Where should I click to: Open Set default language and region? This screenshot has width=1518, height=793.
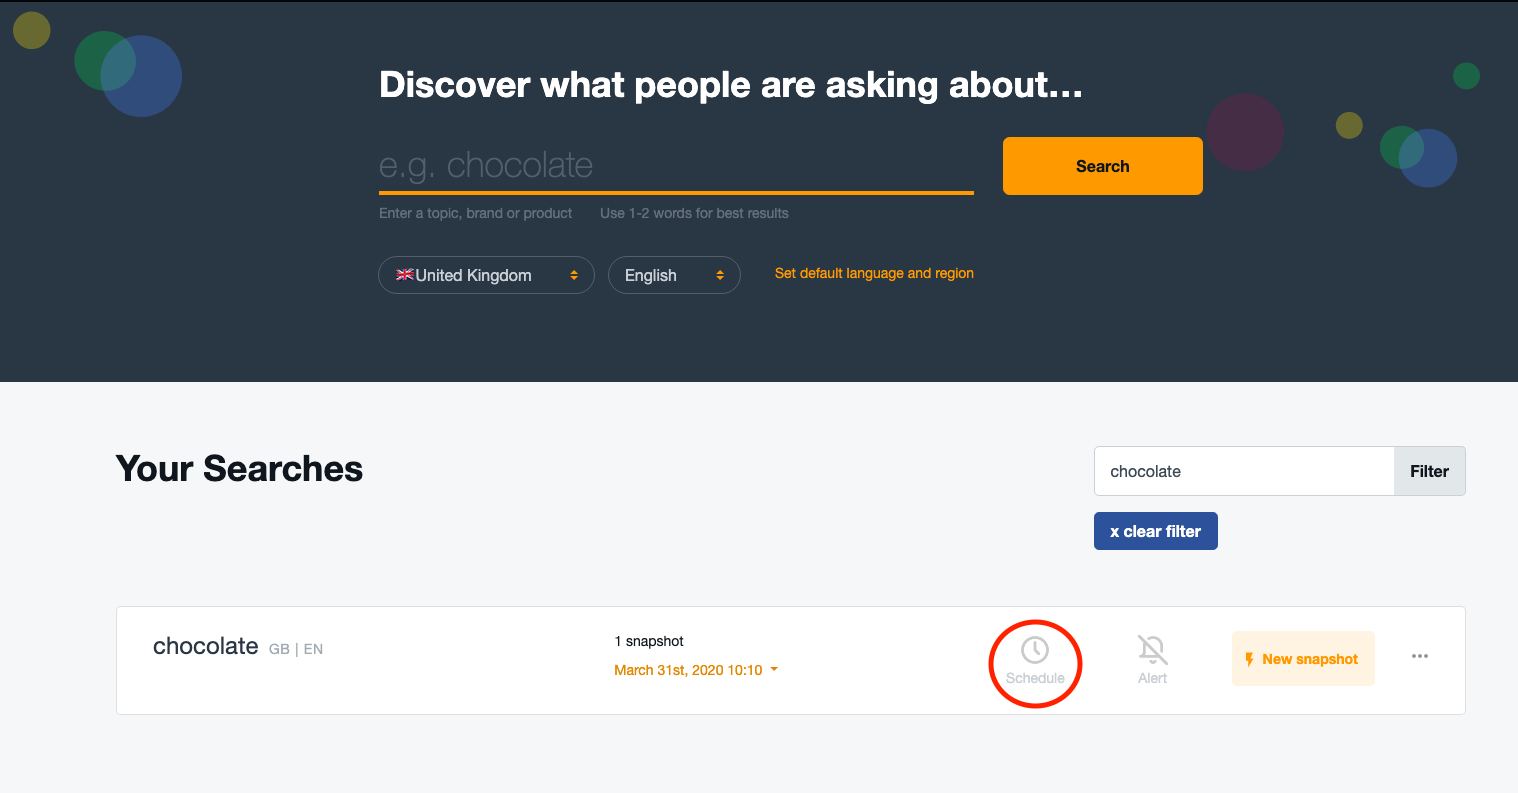[873, 273]
